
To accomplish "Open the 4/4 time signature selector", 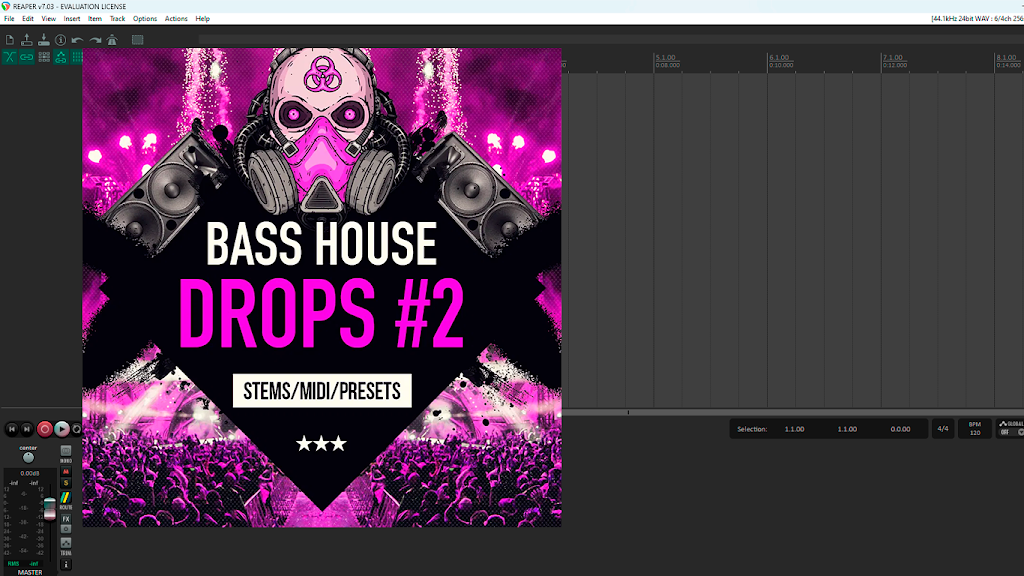I will point(943,429).
